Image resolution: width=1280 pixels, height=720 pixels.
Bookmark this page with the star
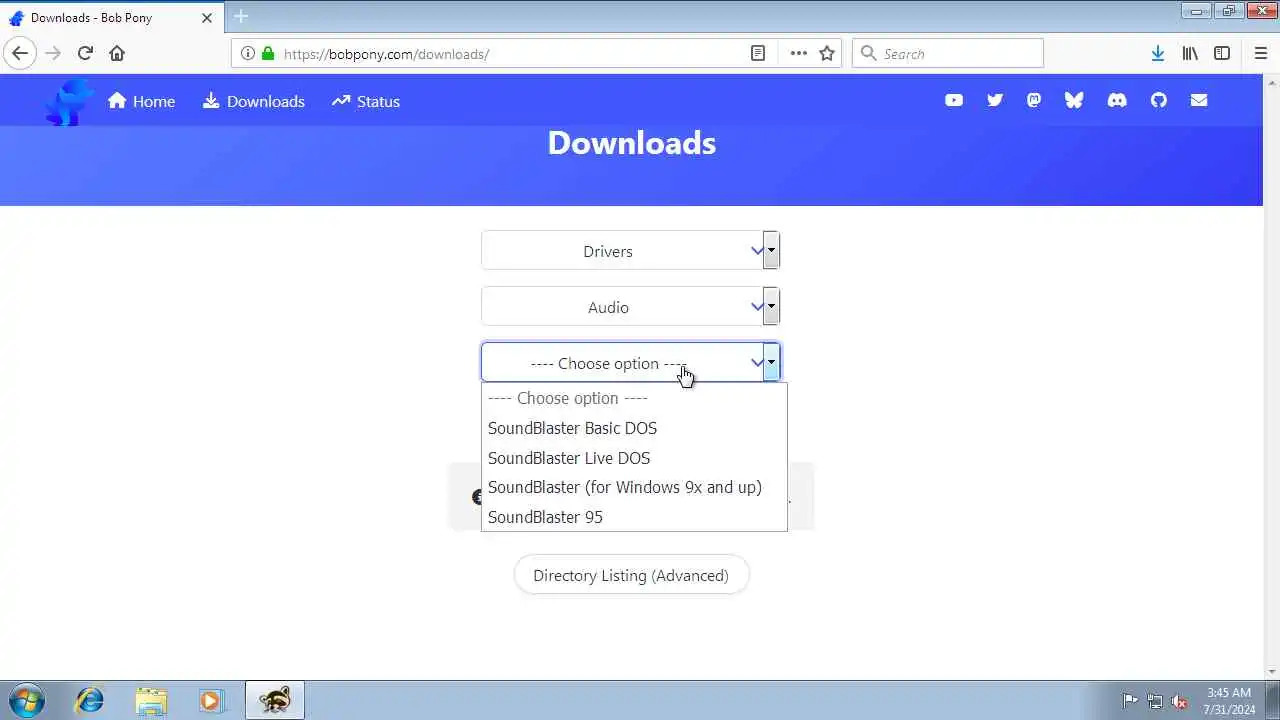[x=827, y=53]
